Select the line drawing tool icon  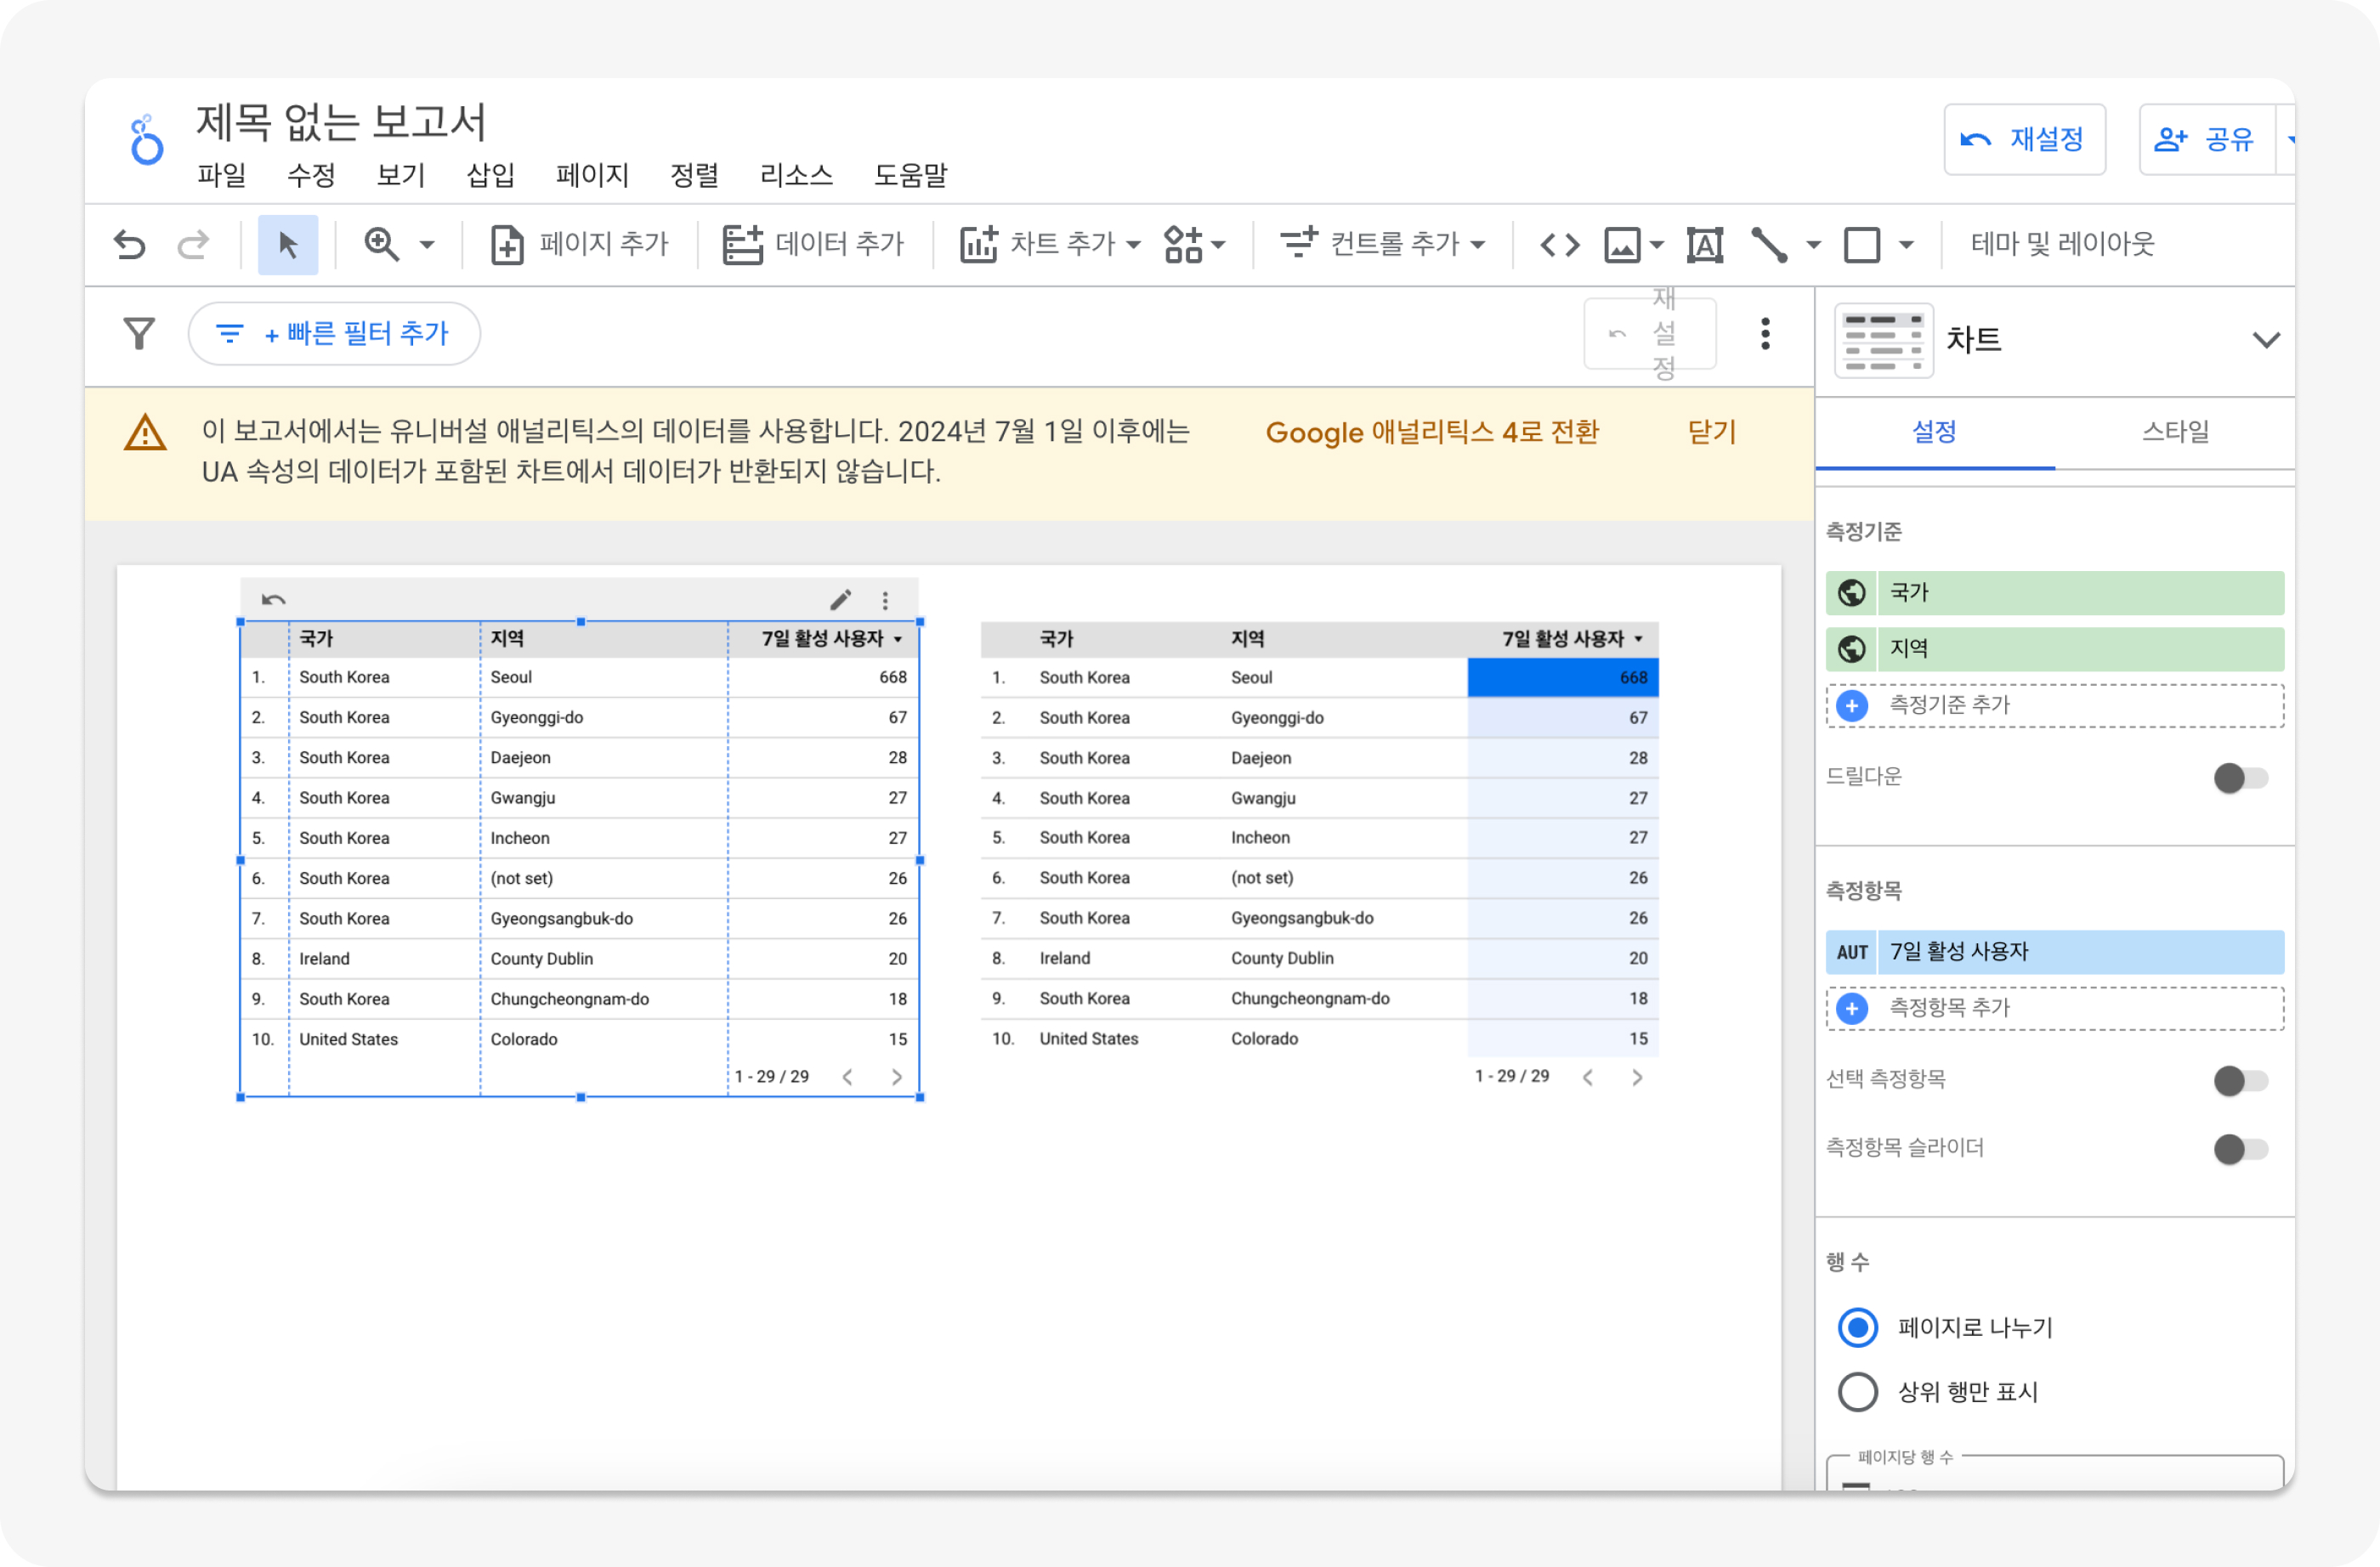point(1769,244)
